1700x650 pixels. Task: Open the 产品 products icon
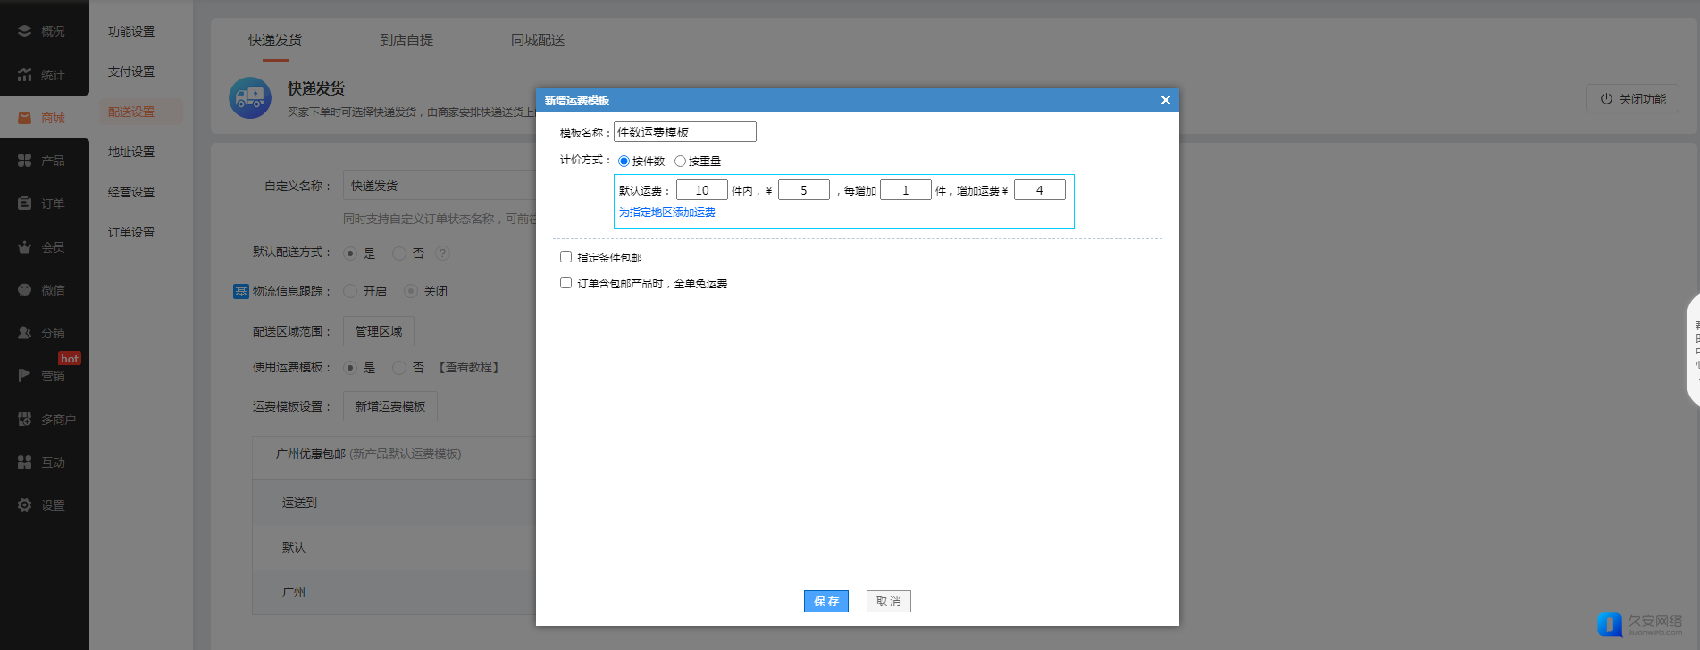point(25,160)
